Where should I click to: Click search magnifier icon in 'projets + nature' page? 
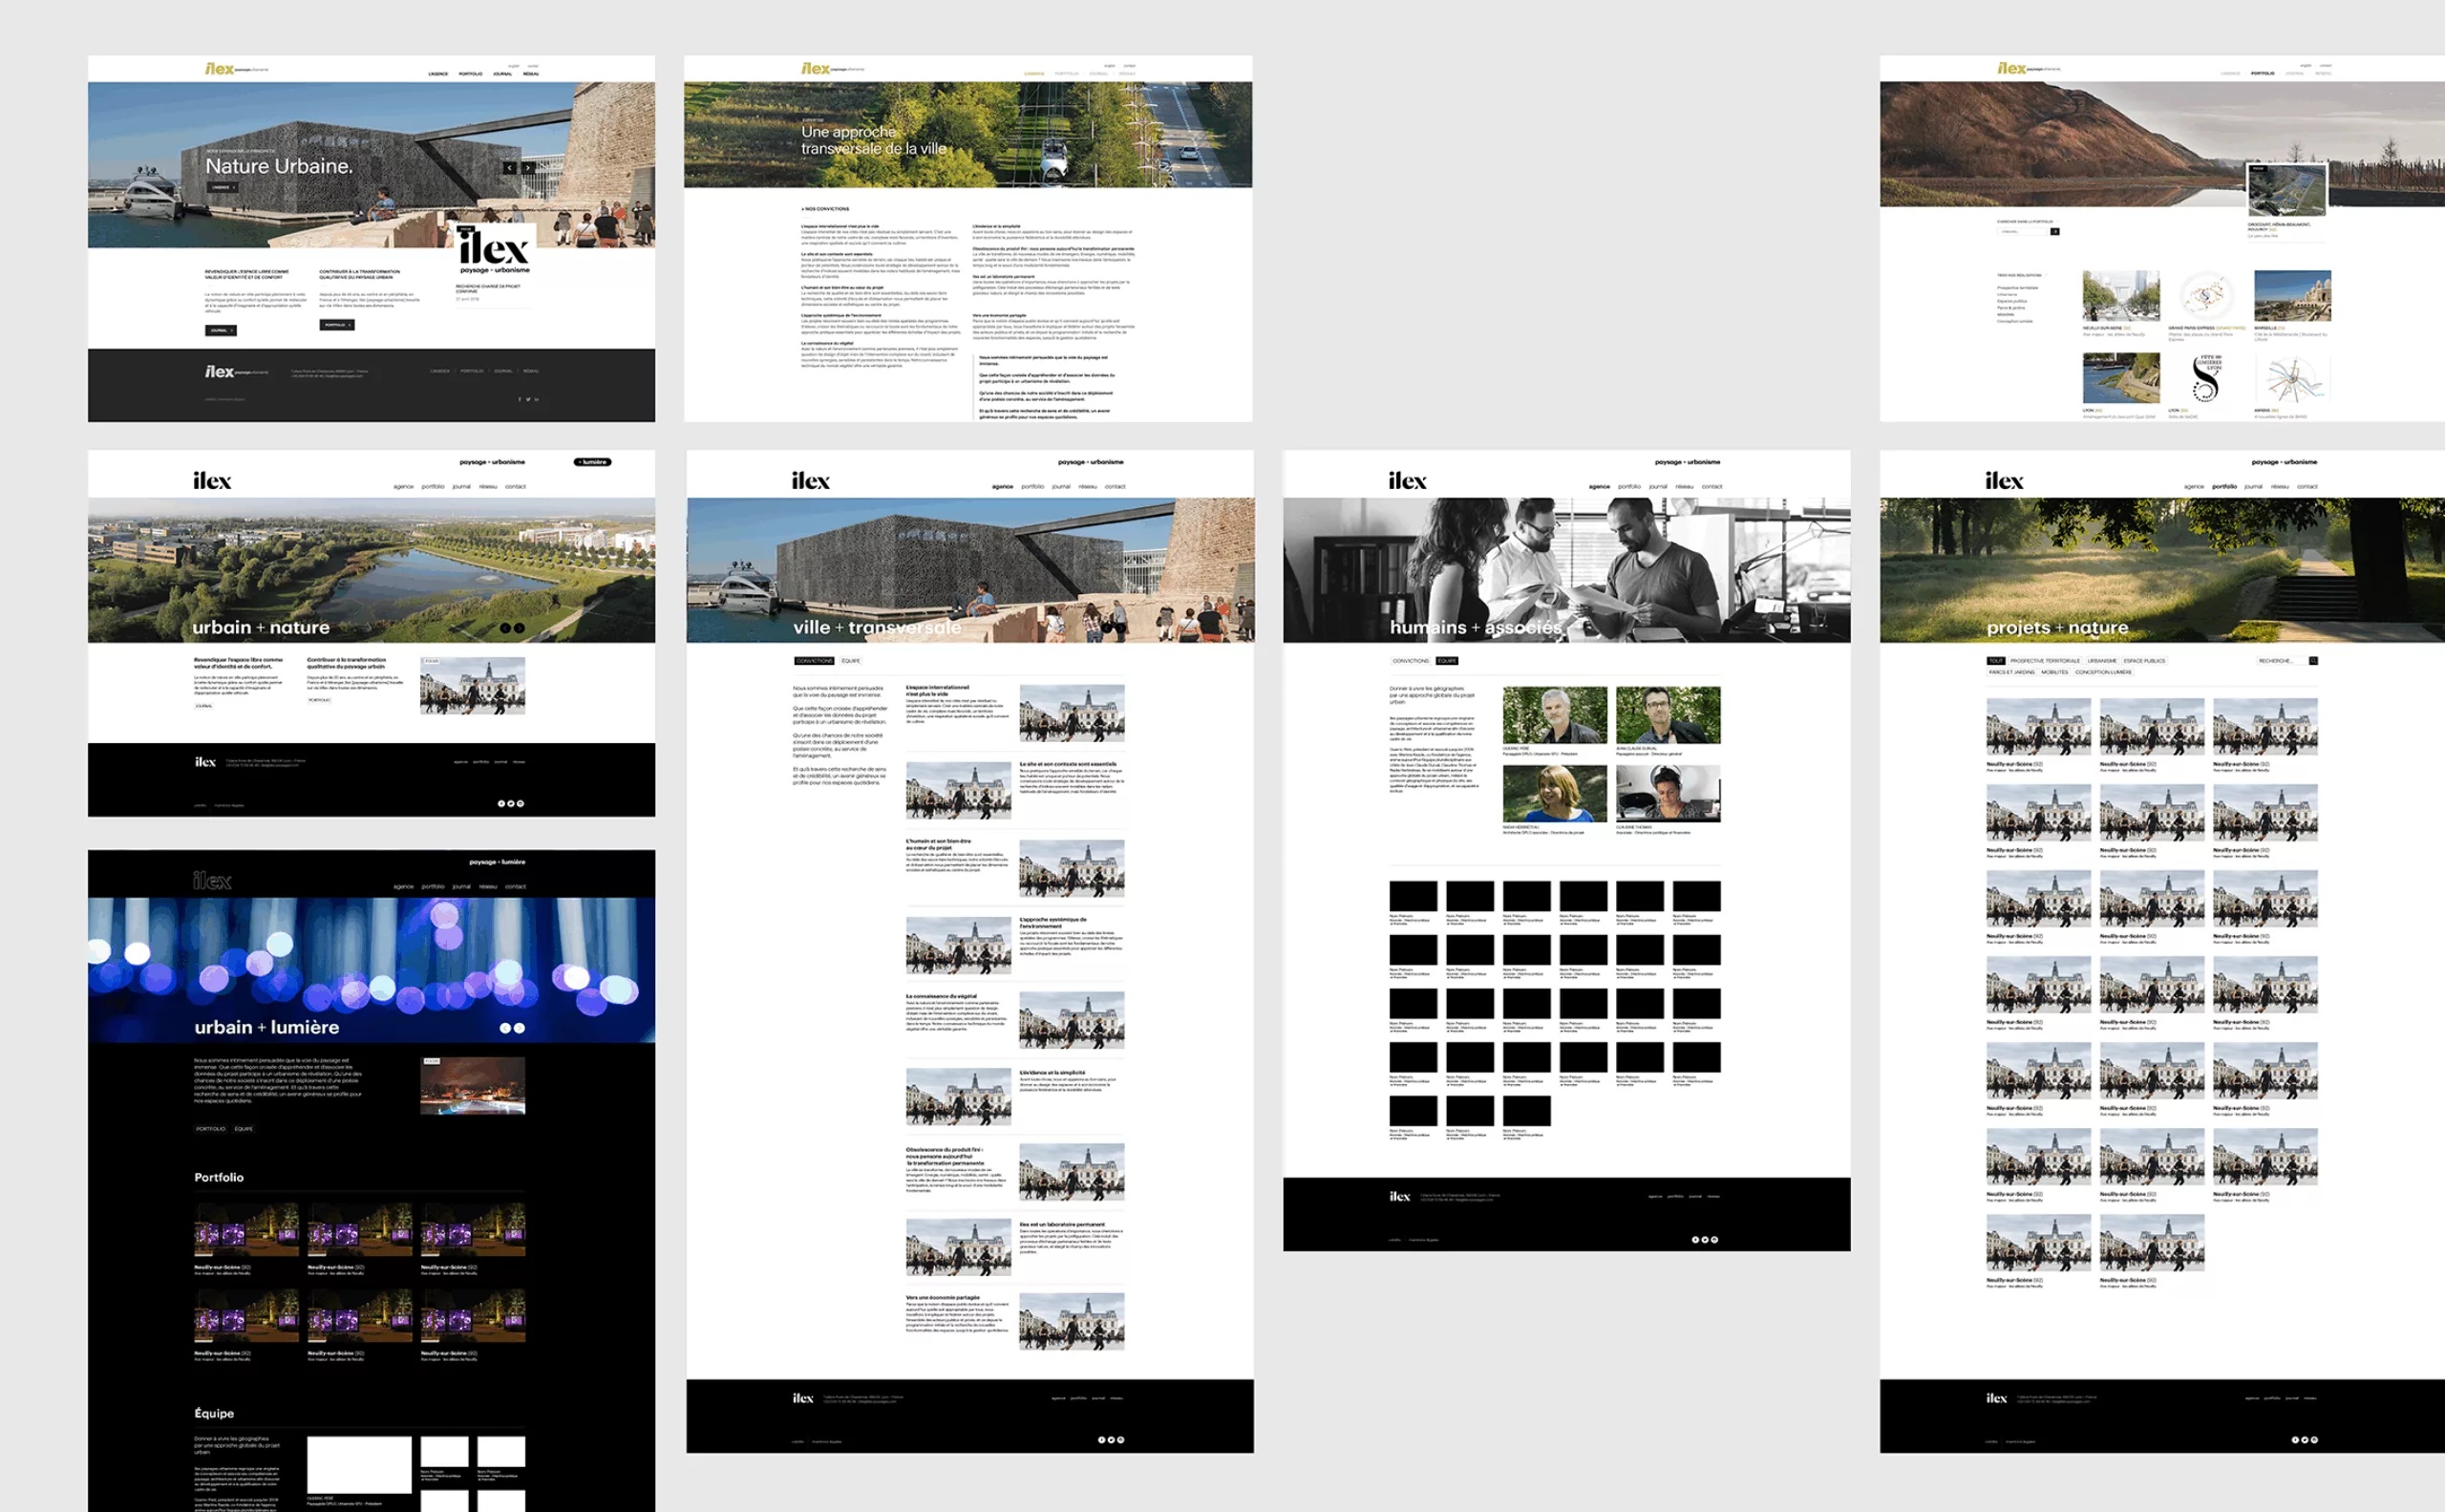pyautogui.click(x=2313, y=661)
